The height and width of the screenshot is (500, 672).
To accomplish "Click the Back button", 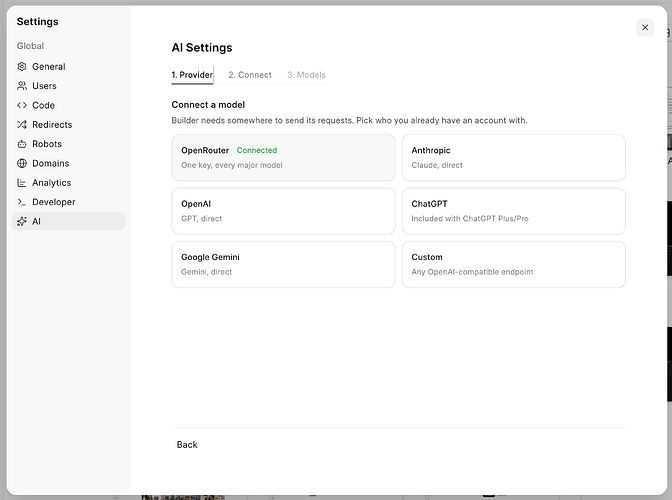I will pos(187,445).
